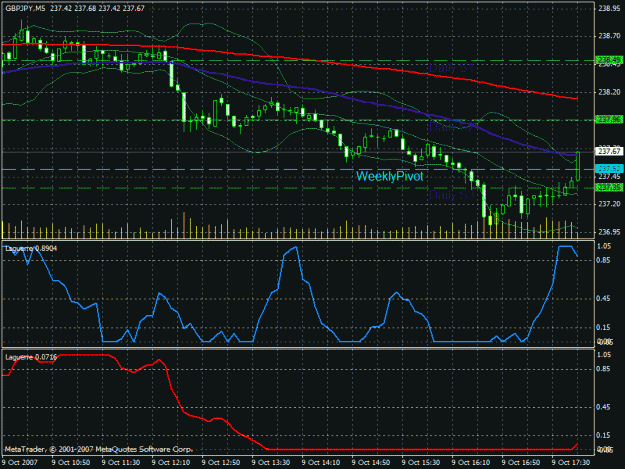This screenshot has height=469, width=625.
Task: Click the 9 Oct 14:50 time label
Action: pyautogui.click(x=371, y=463)
